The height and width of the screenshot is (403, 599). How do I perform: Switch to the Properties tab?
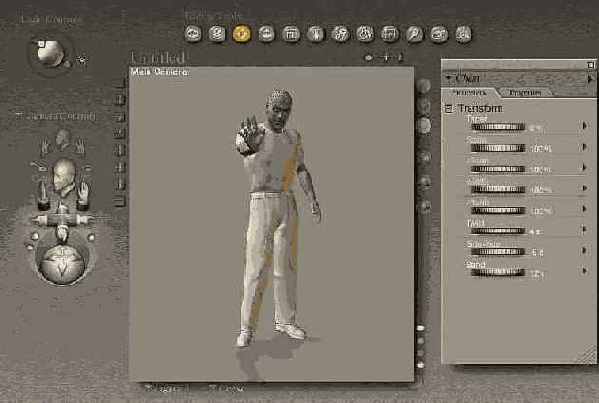coord(525,92)
